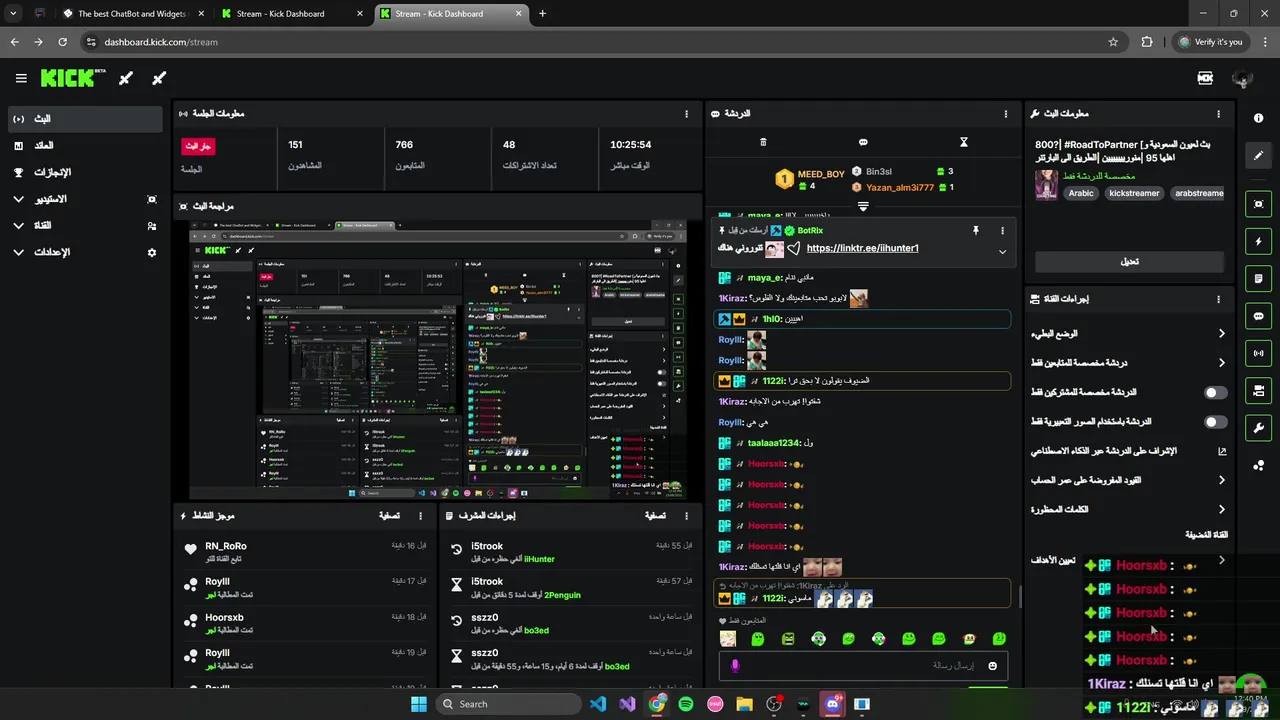Expand banned words (الكلمات المحظورة) chevron
The width and height of the screenshot is (1280, 720).
(1221, 510)
